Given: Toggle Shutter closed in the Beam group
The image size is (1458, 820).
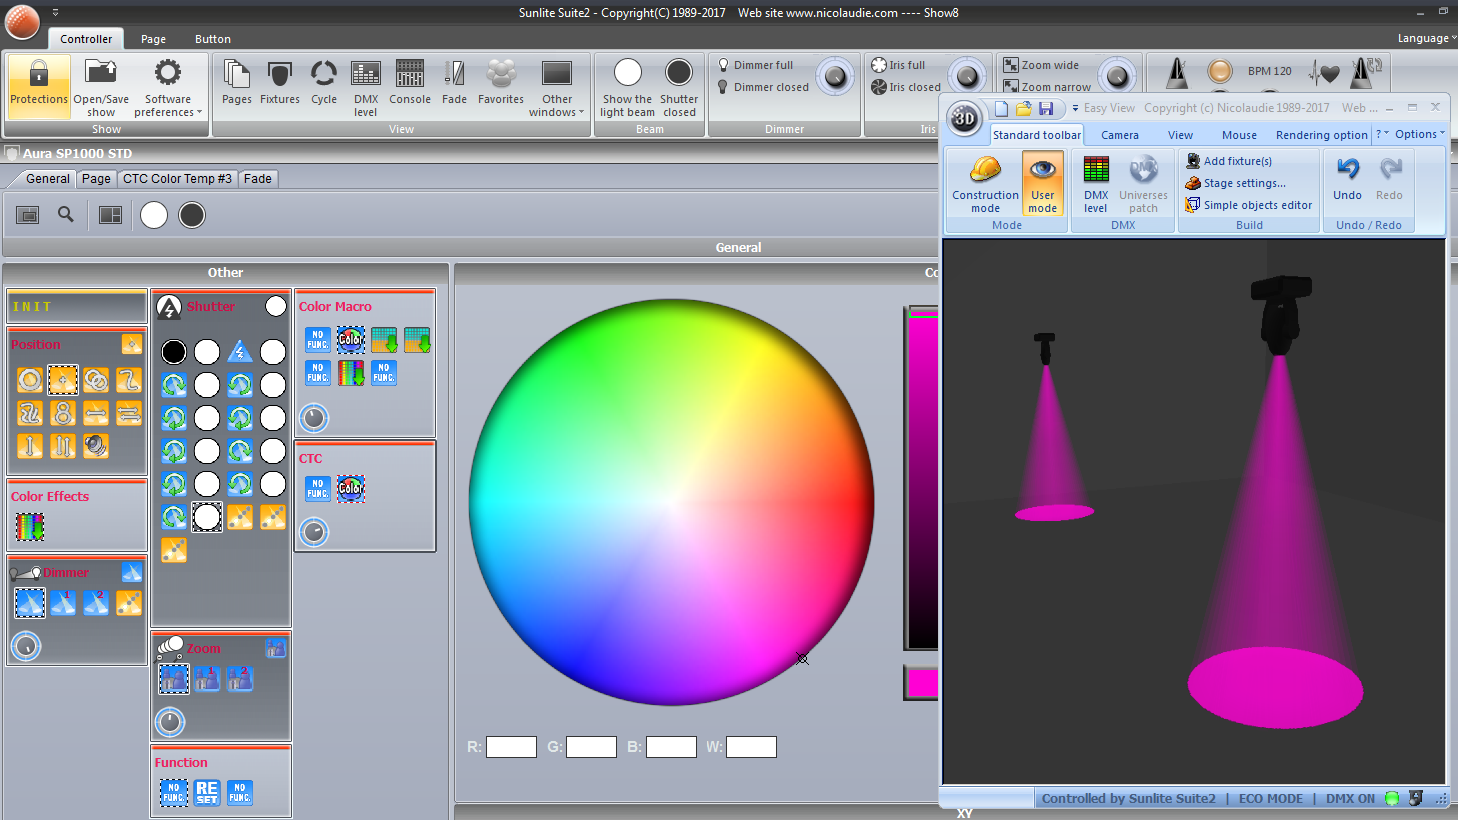Looking at the screenshot, I should 679,87.
